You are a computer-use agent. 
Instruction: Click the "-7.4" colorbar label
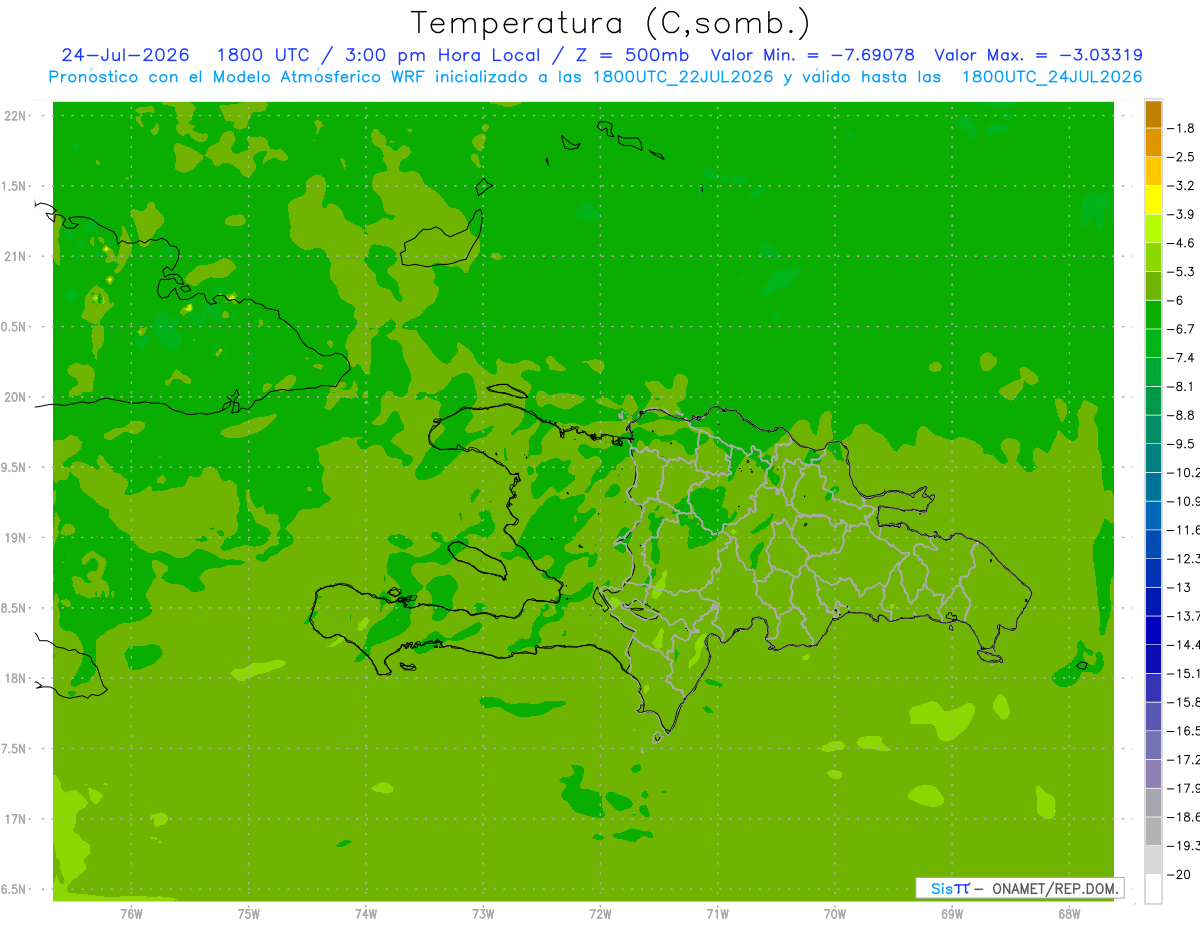tap(1182, 358)
